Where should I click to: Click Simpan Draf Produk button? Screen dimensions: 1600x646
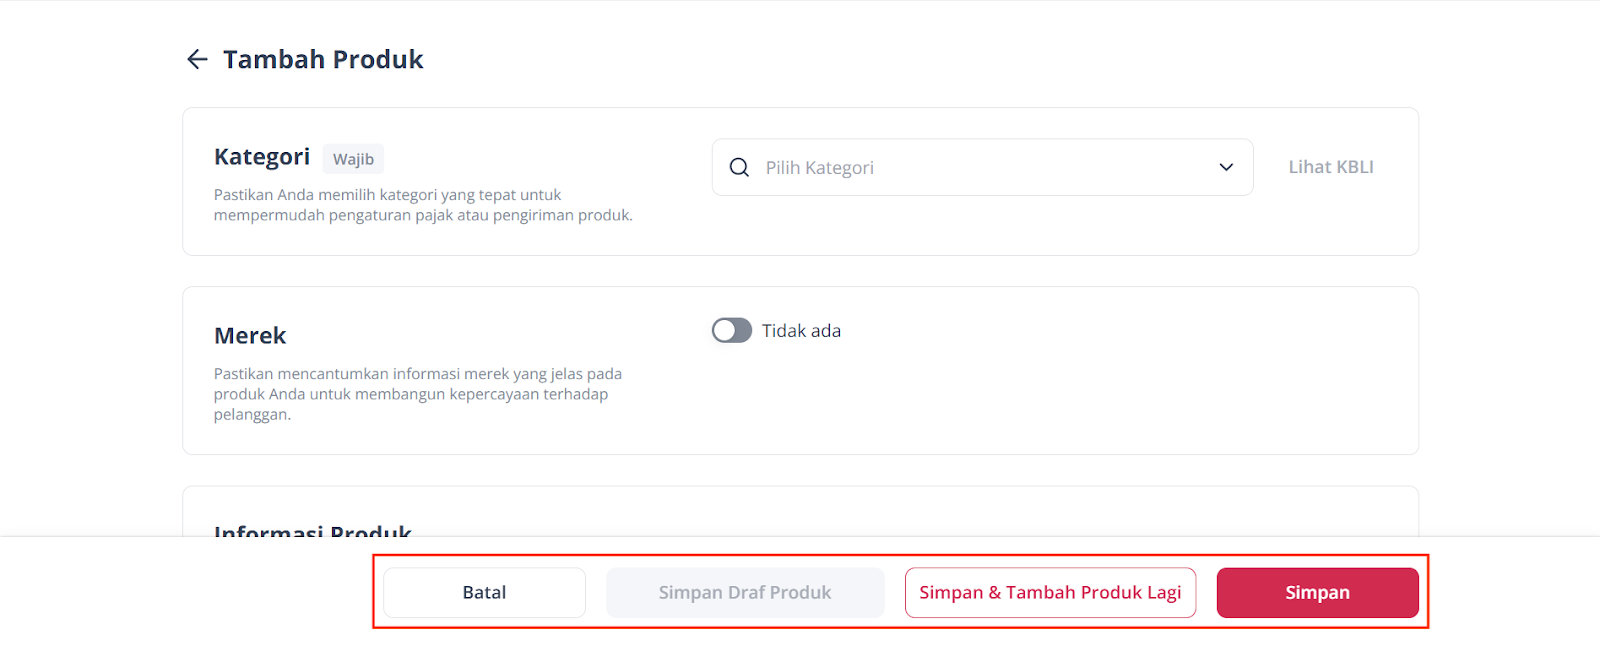coord(745,593)
